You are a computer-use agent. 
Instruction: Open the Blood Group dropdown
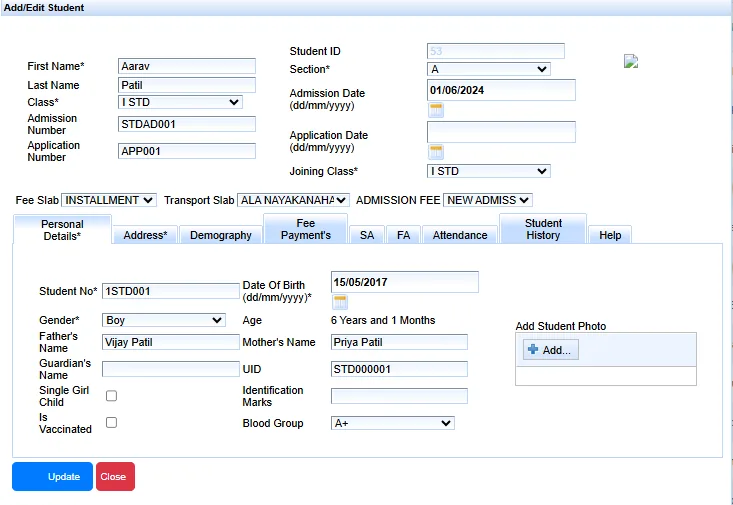[x=393, y=423]
